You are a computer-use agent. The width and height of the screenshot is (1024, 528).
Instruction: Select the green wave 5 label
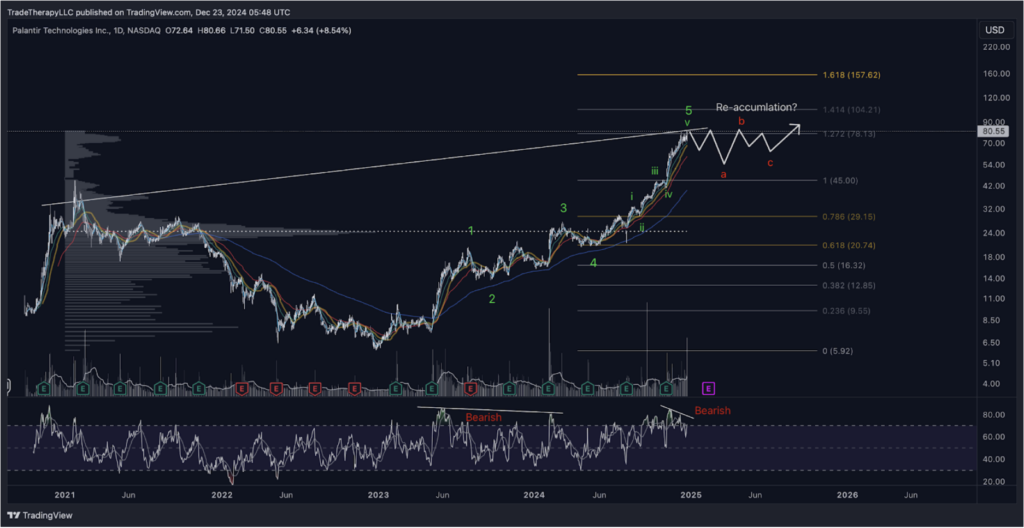click(x=688, y=110)
